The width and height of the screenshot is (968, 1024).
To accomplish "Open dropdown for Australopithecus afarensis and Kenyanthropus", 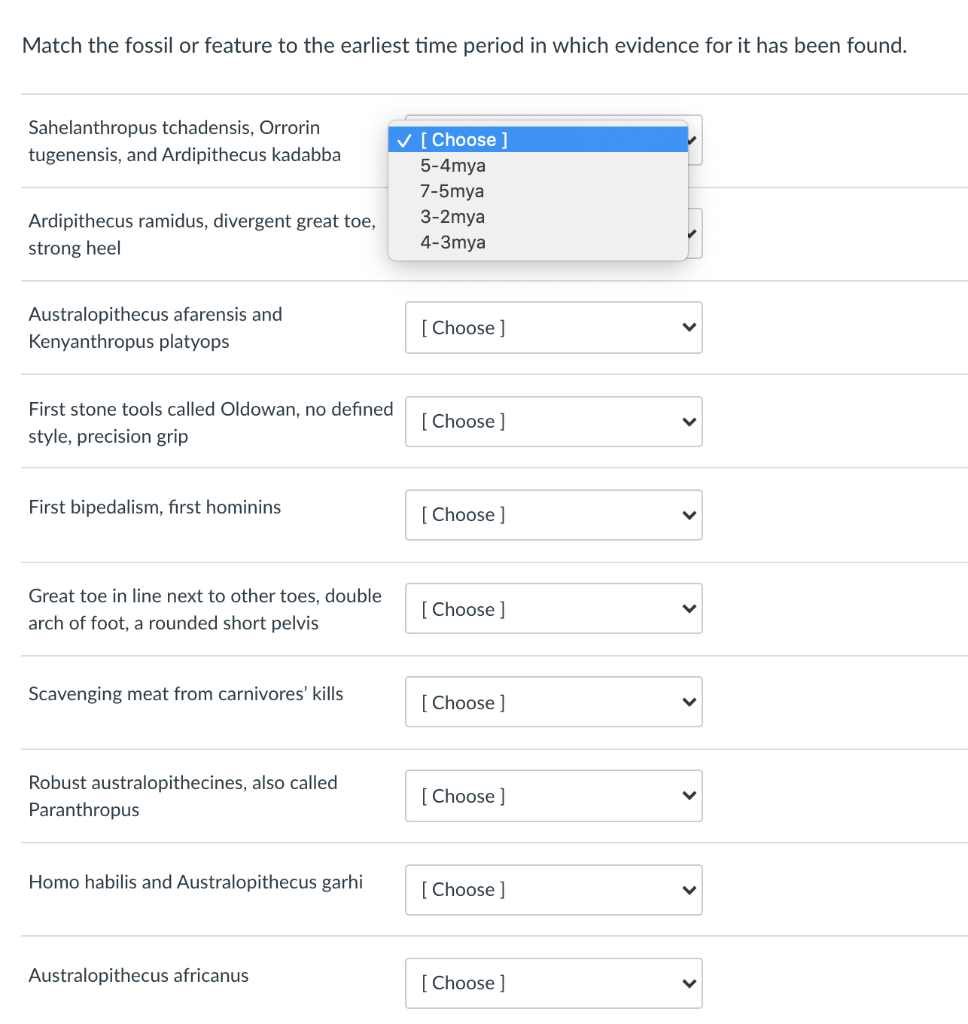I will (553, 328).
